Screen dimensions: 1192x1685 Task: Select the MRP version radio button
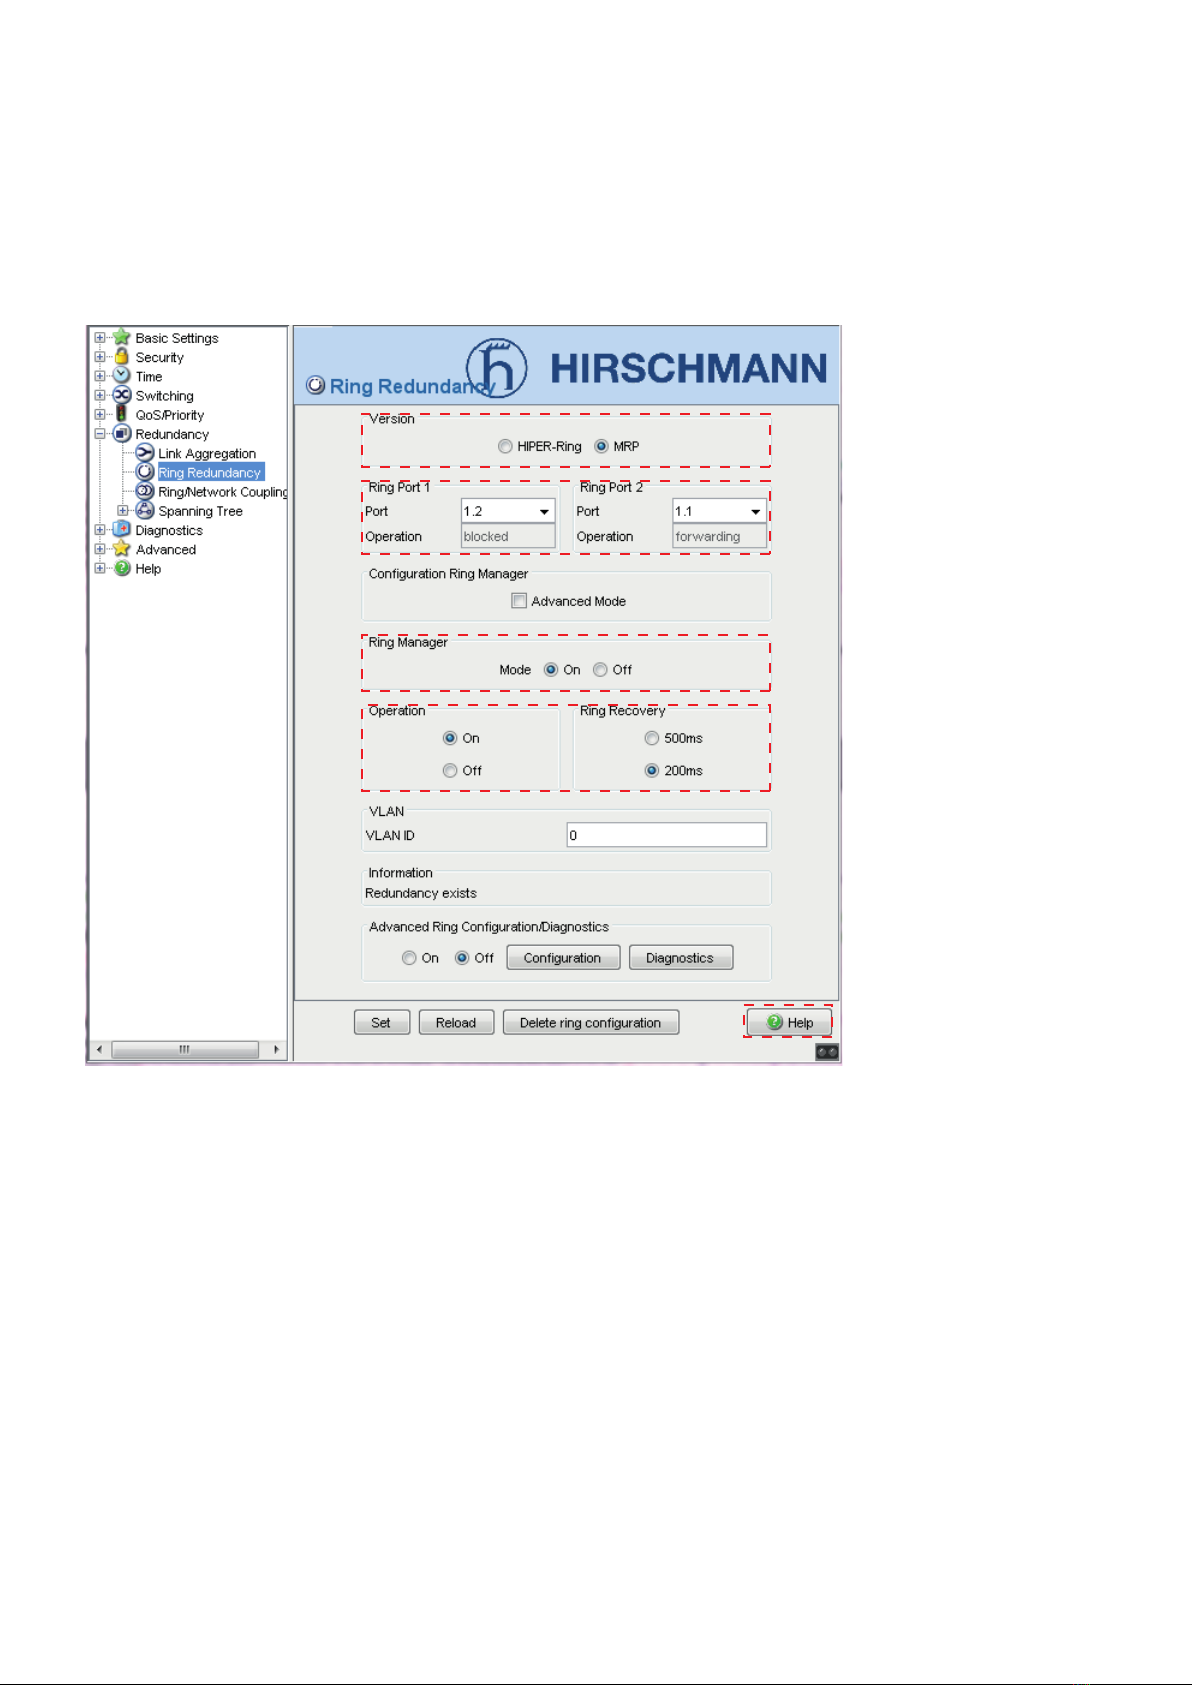click(601, 446)
